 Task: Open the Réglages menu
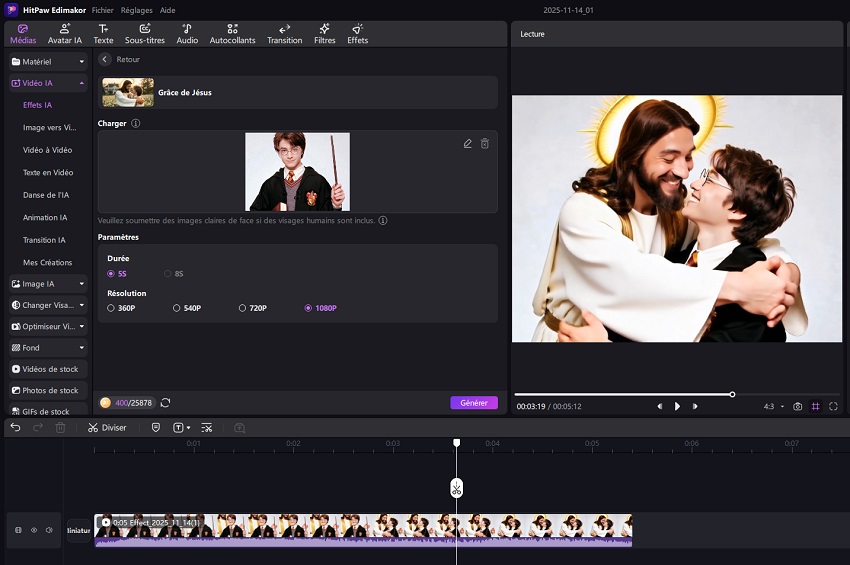tap(136, 9)
